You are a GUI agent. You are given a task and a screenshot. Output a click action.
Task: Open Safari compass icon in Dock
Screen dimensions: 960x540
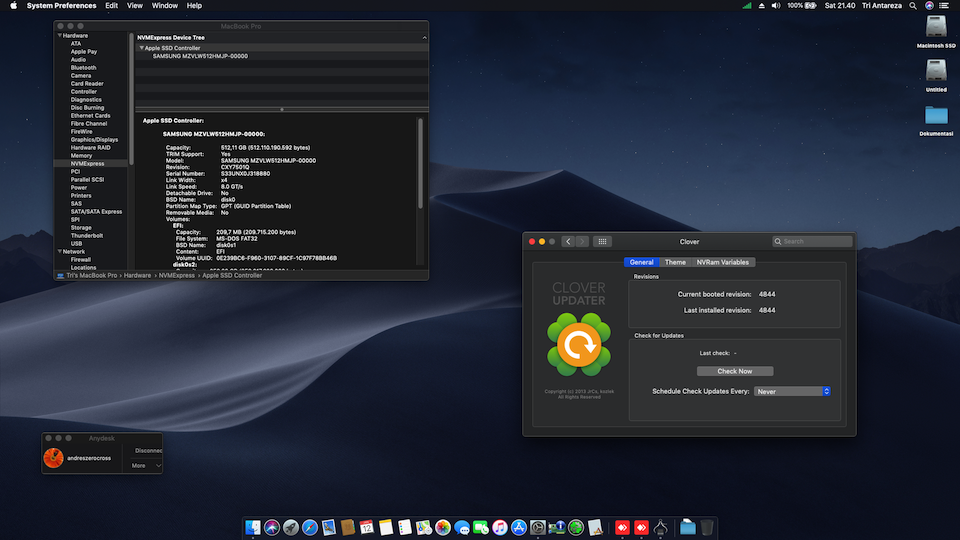(310, 527)
